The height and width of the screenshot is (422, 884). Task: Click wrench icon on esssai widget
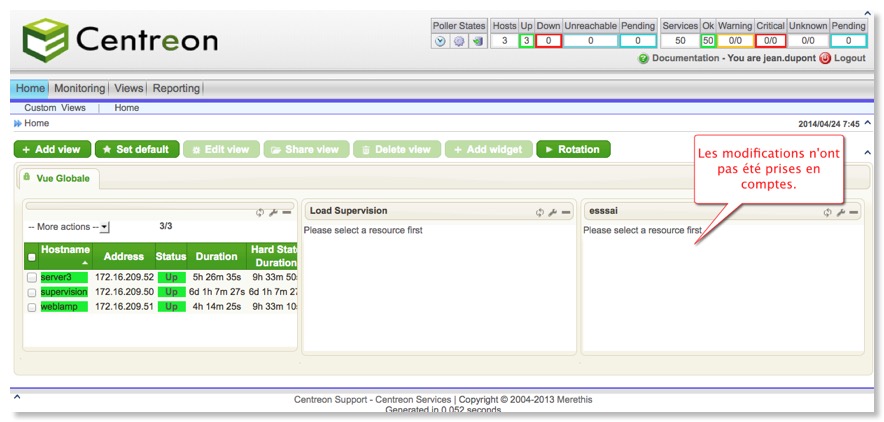(841, 212)
